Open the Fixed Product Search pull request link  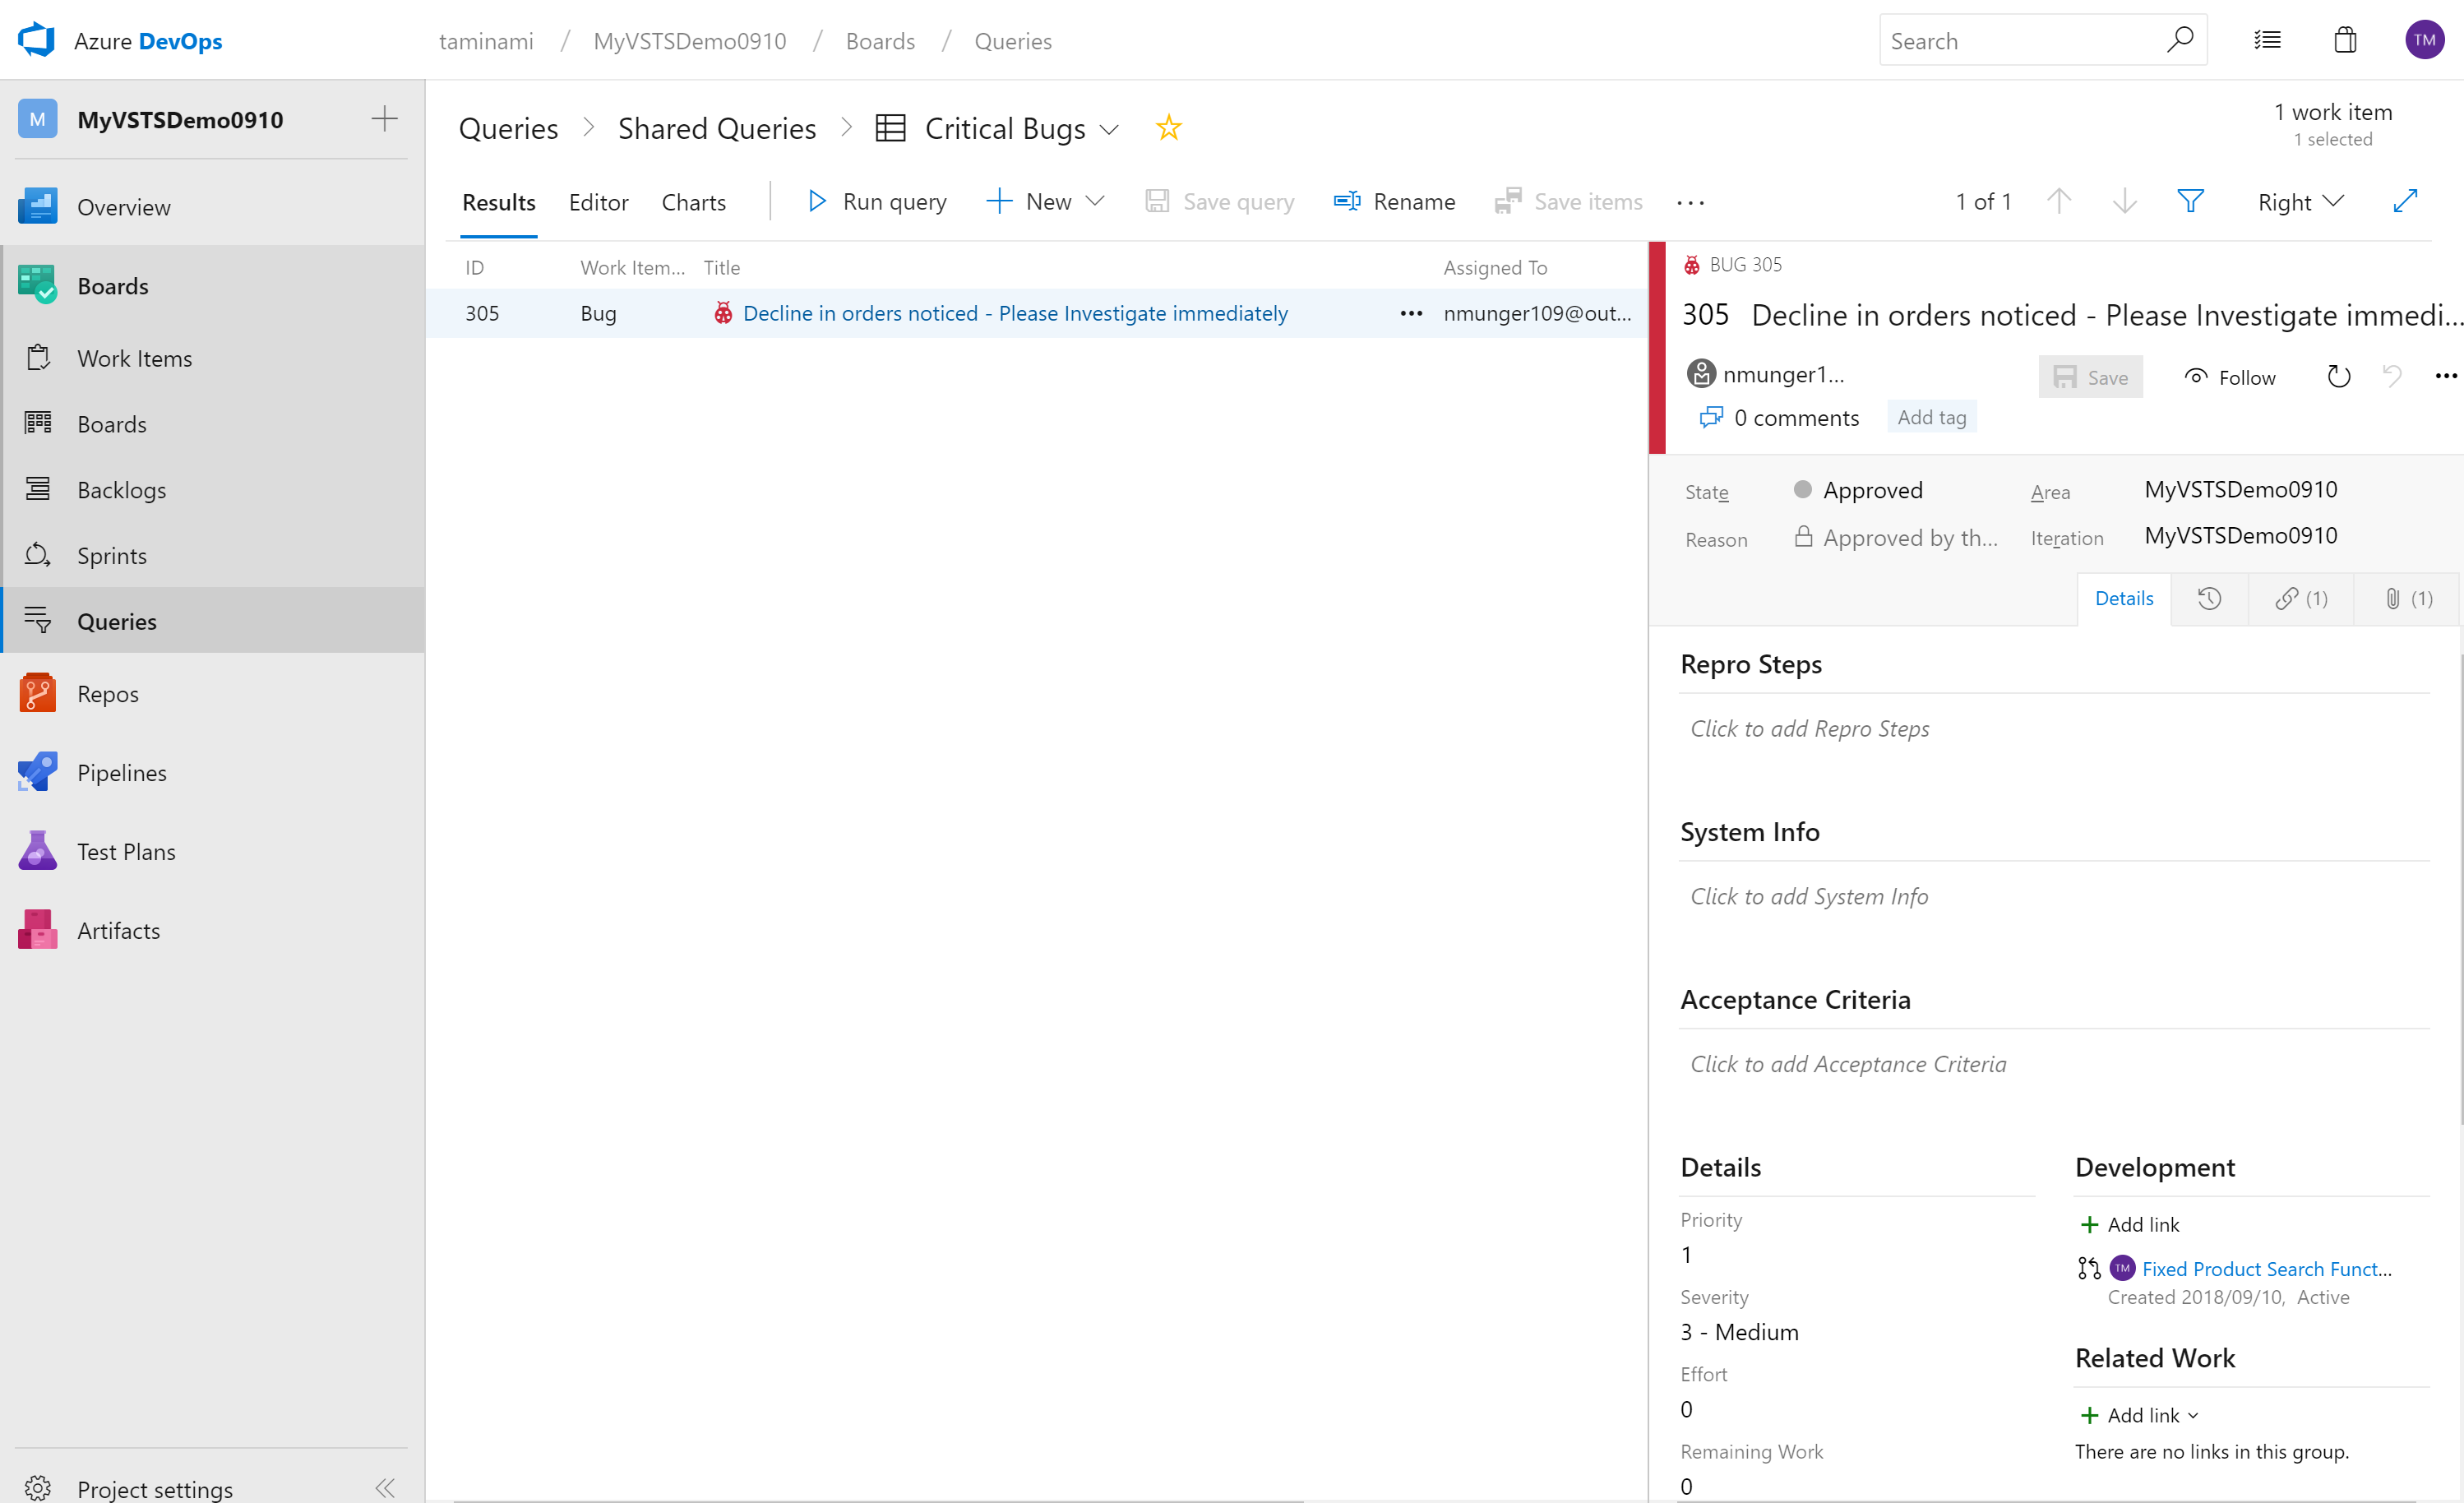(2266, 1268)
